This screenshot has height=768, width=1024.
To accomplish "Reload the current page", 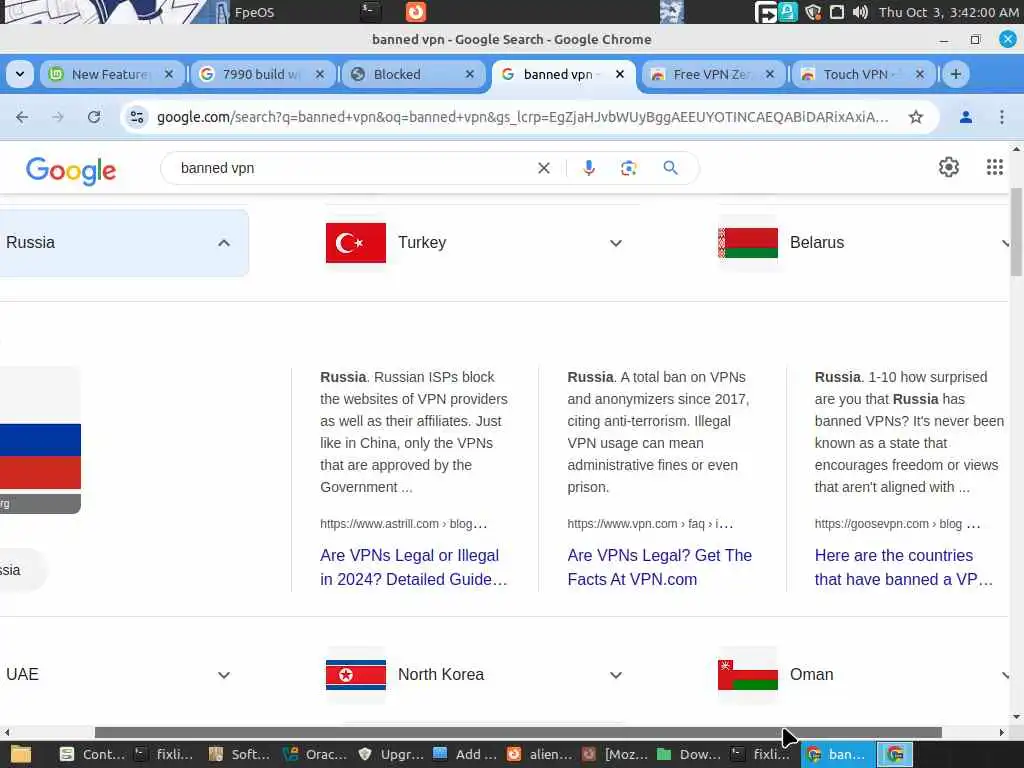I will click(94, 117).
